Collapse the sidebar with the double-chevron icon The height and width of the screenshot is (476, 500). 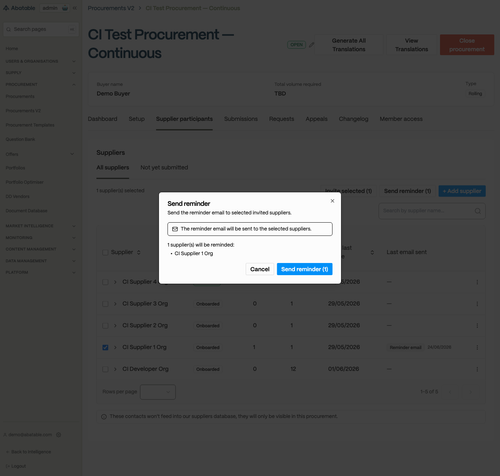[x=75, y=8]
